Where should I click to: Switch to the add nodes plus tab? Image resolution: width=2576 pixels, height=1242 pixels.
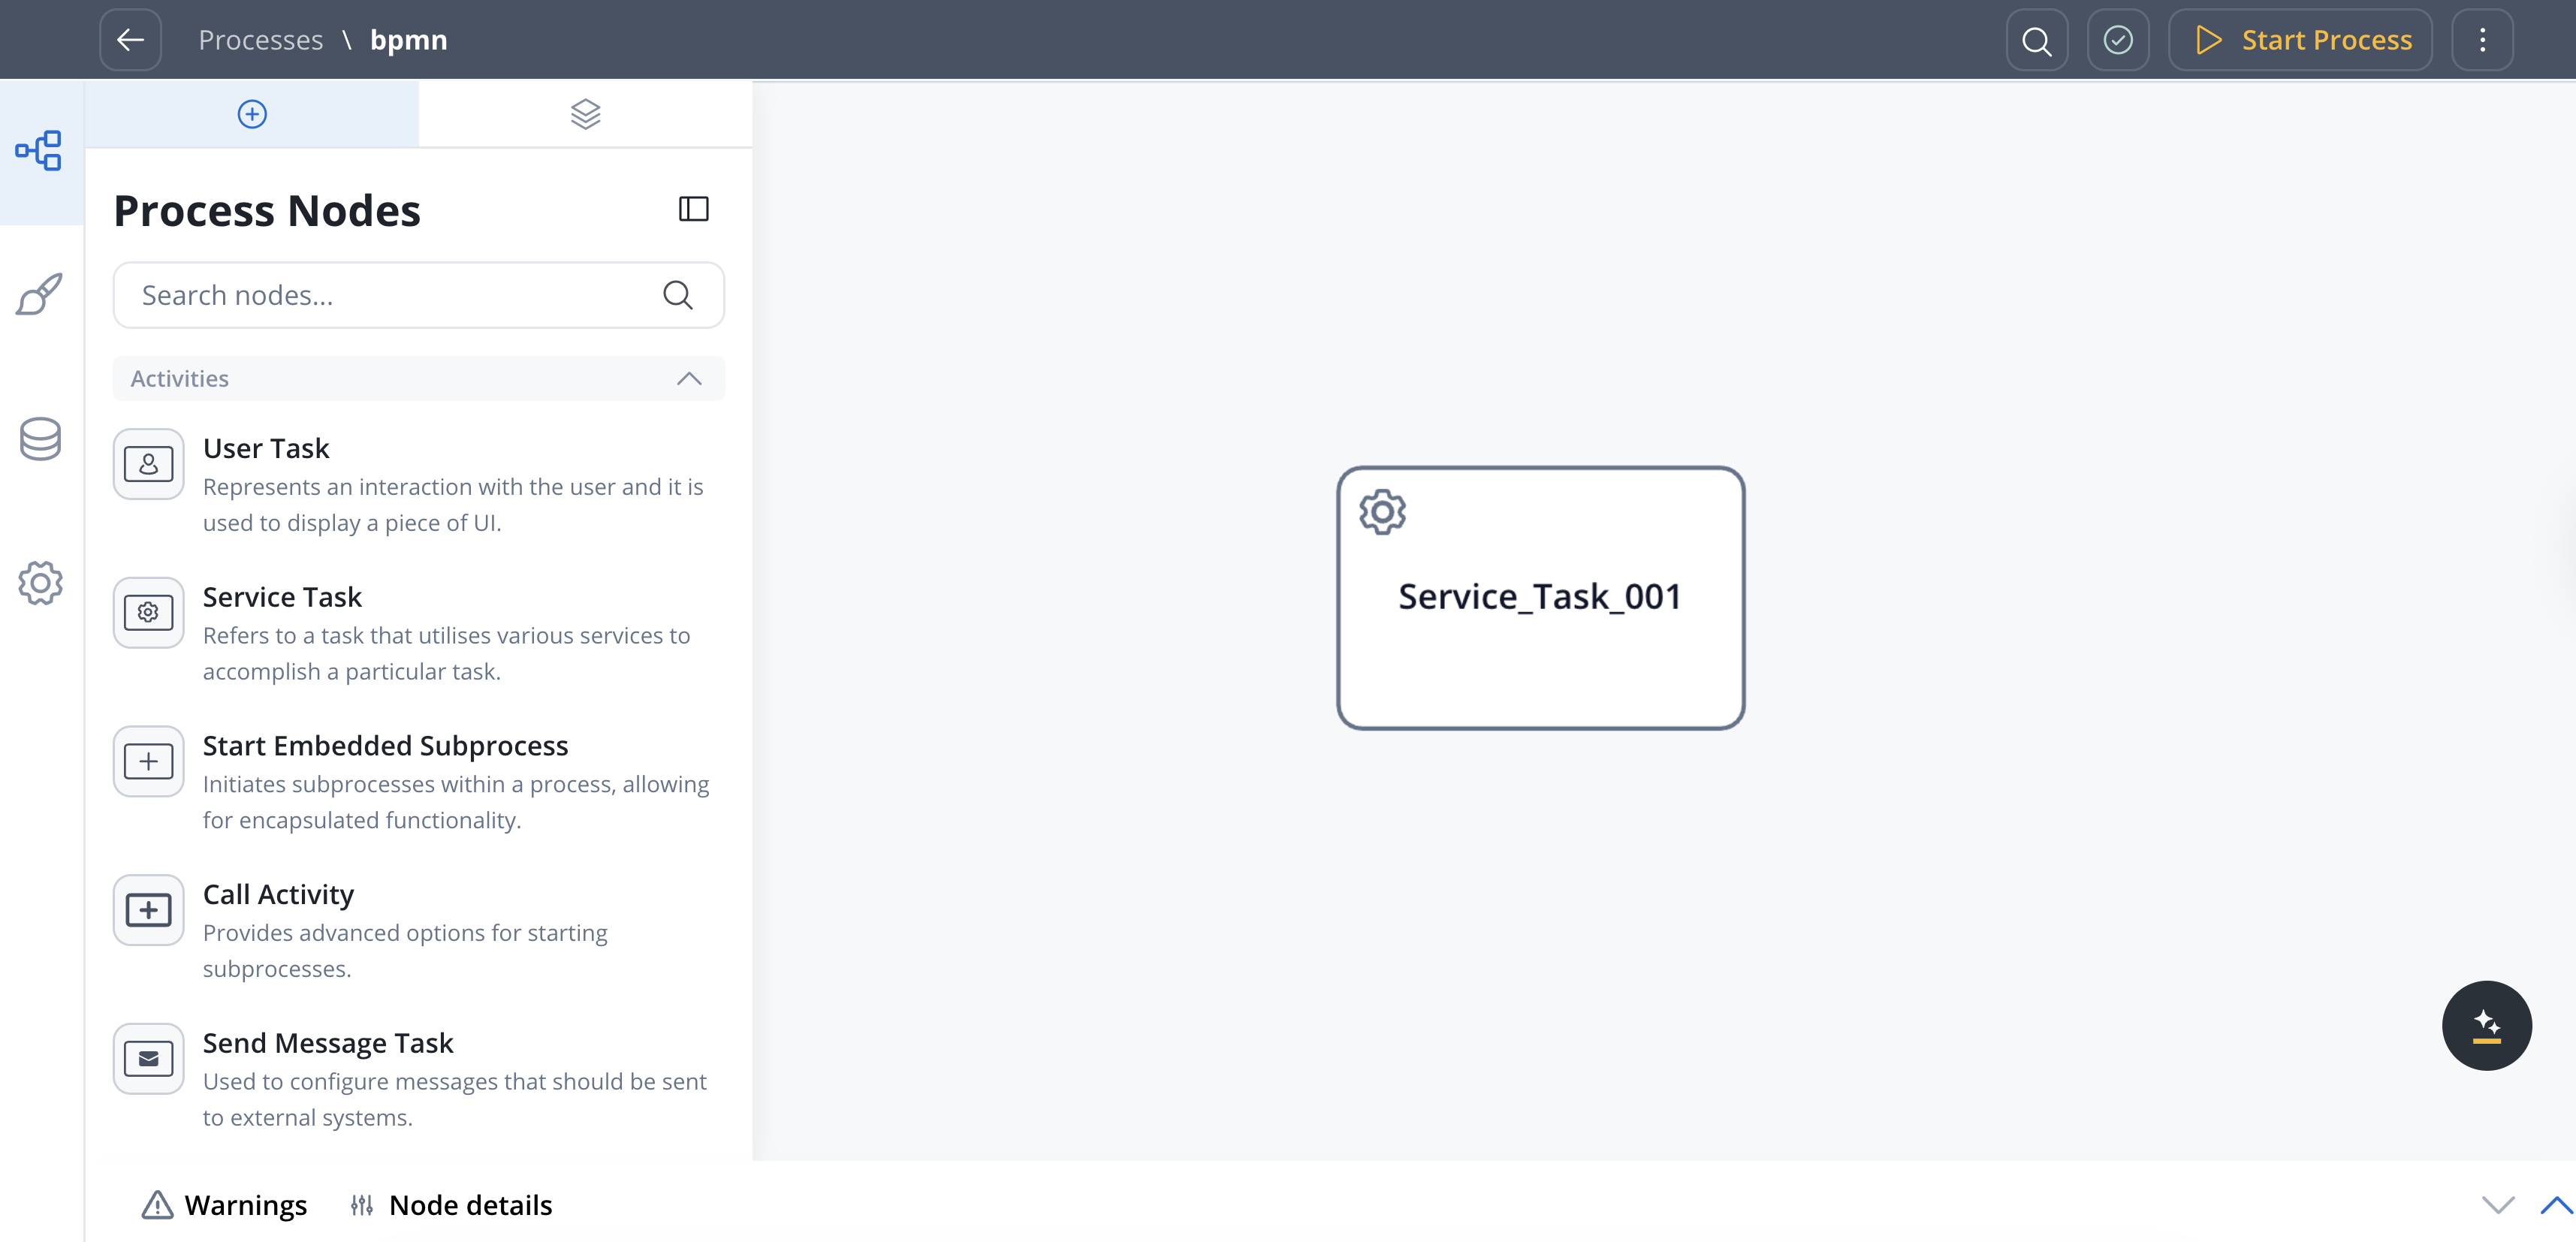point(252,114)
